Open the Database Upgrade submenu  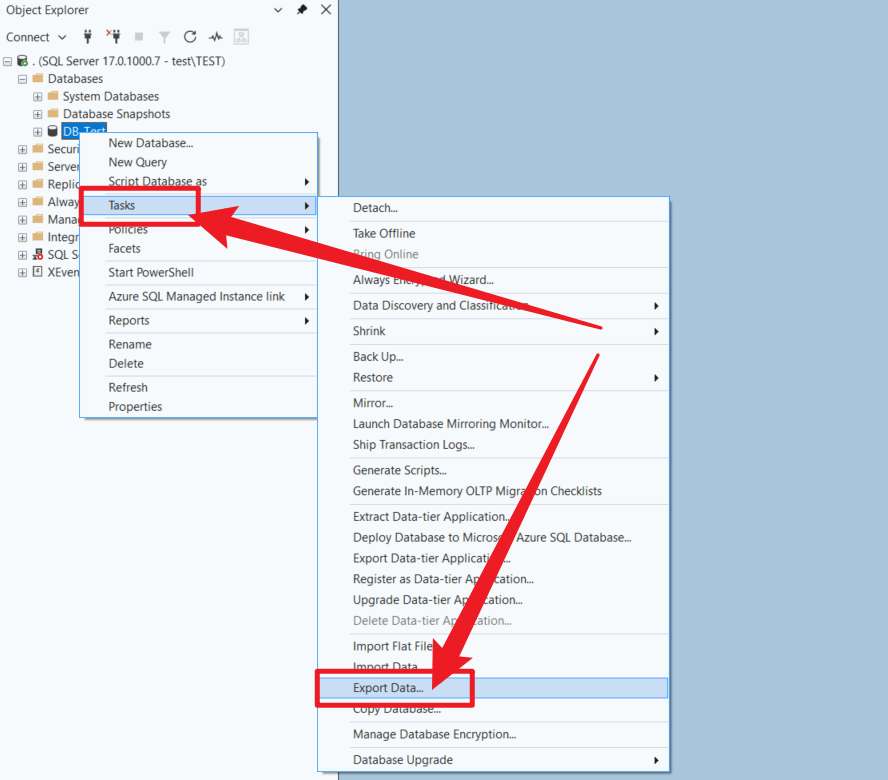click(x=493, y=760)
